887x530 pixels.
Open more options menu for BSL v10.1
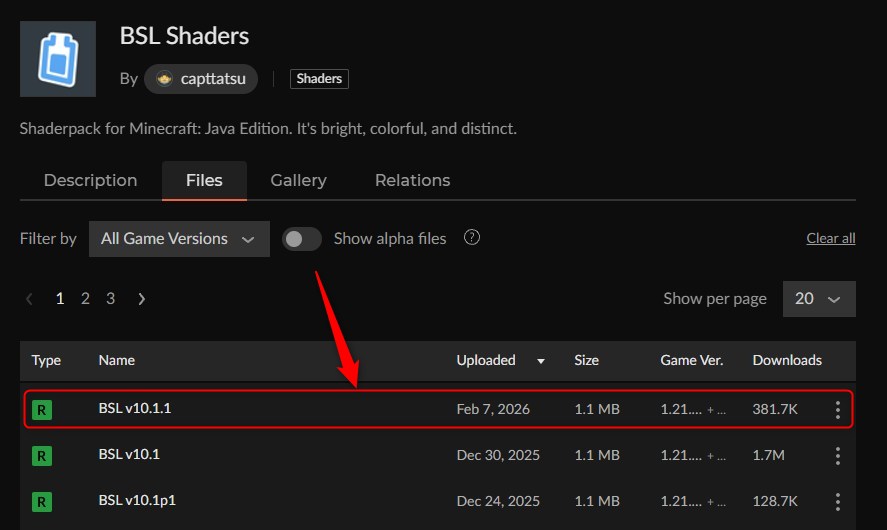(x=838, y=456)
